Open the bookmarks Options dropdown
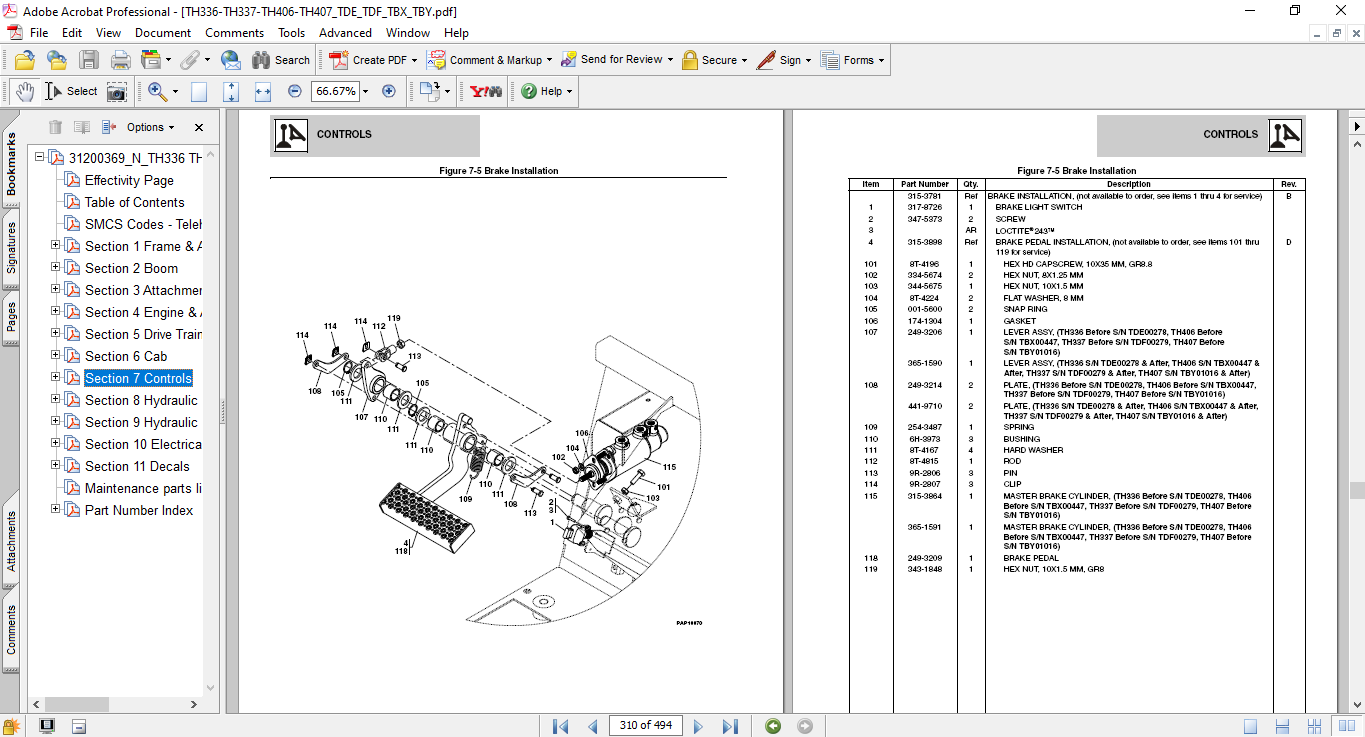Screen dimensions: 1365x737 tap(151, 127)
